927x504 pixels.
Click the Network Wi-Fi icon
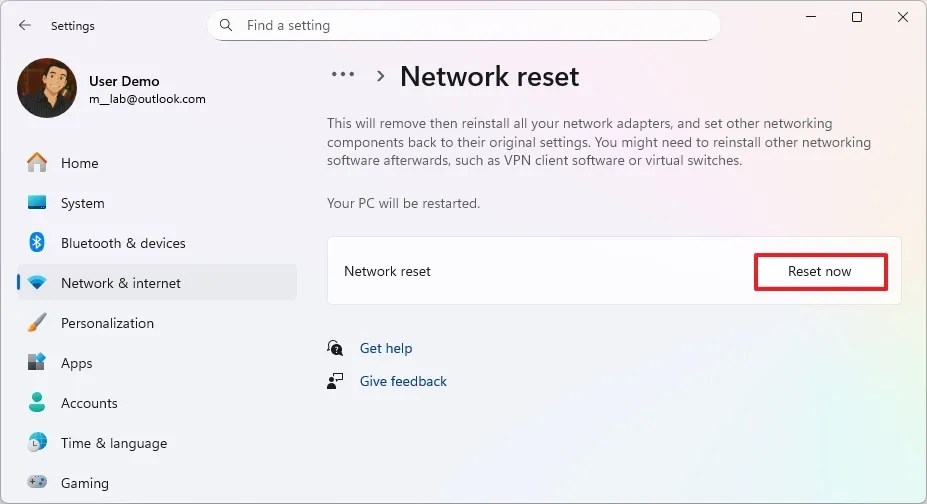click(x=37, y=283)
